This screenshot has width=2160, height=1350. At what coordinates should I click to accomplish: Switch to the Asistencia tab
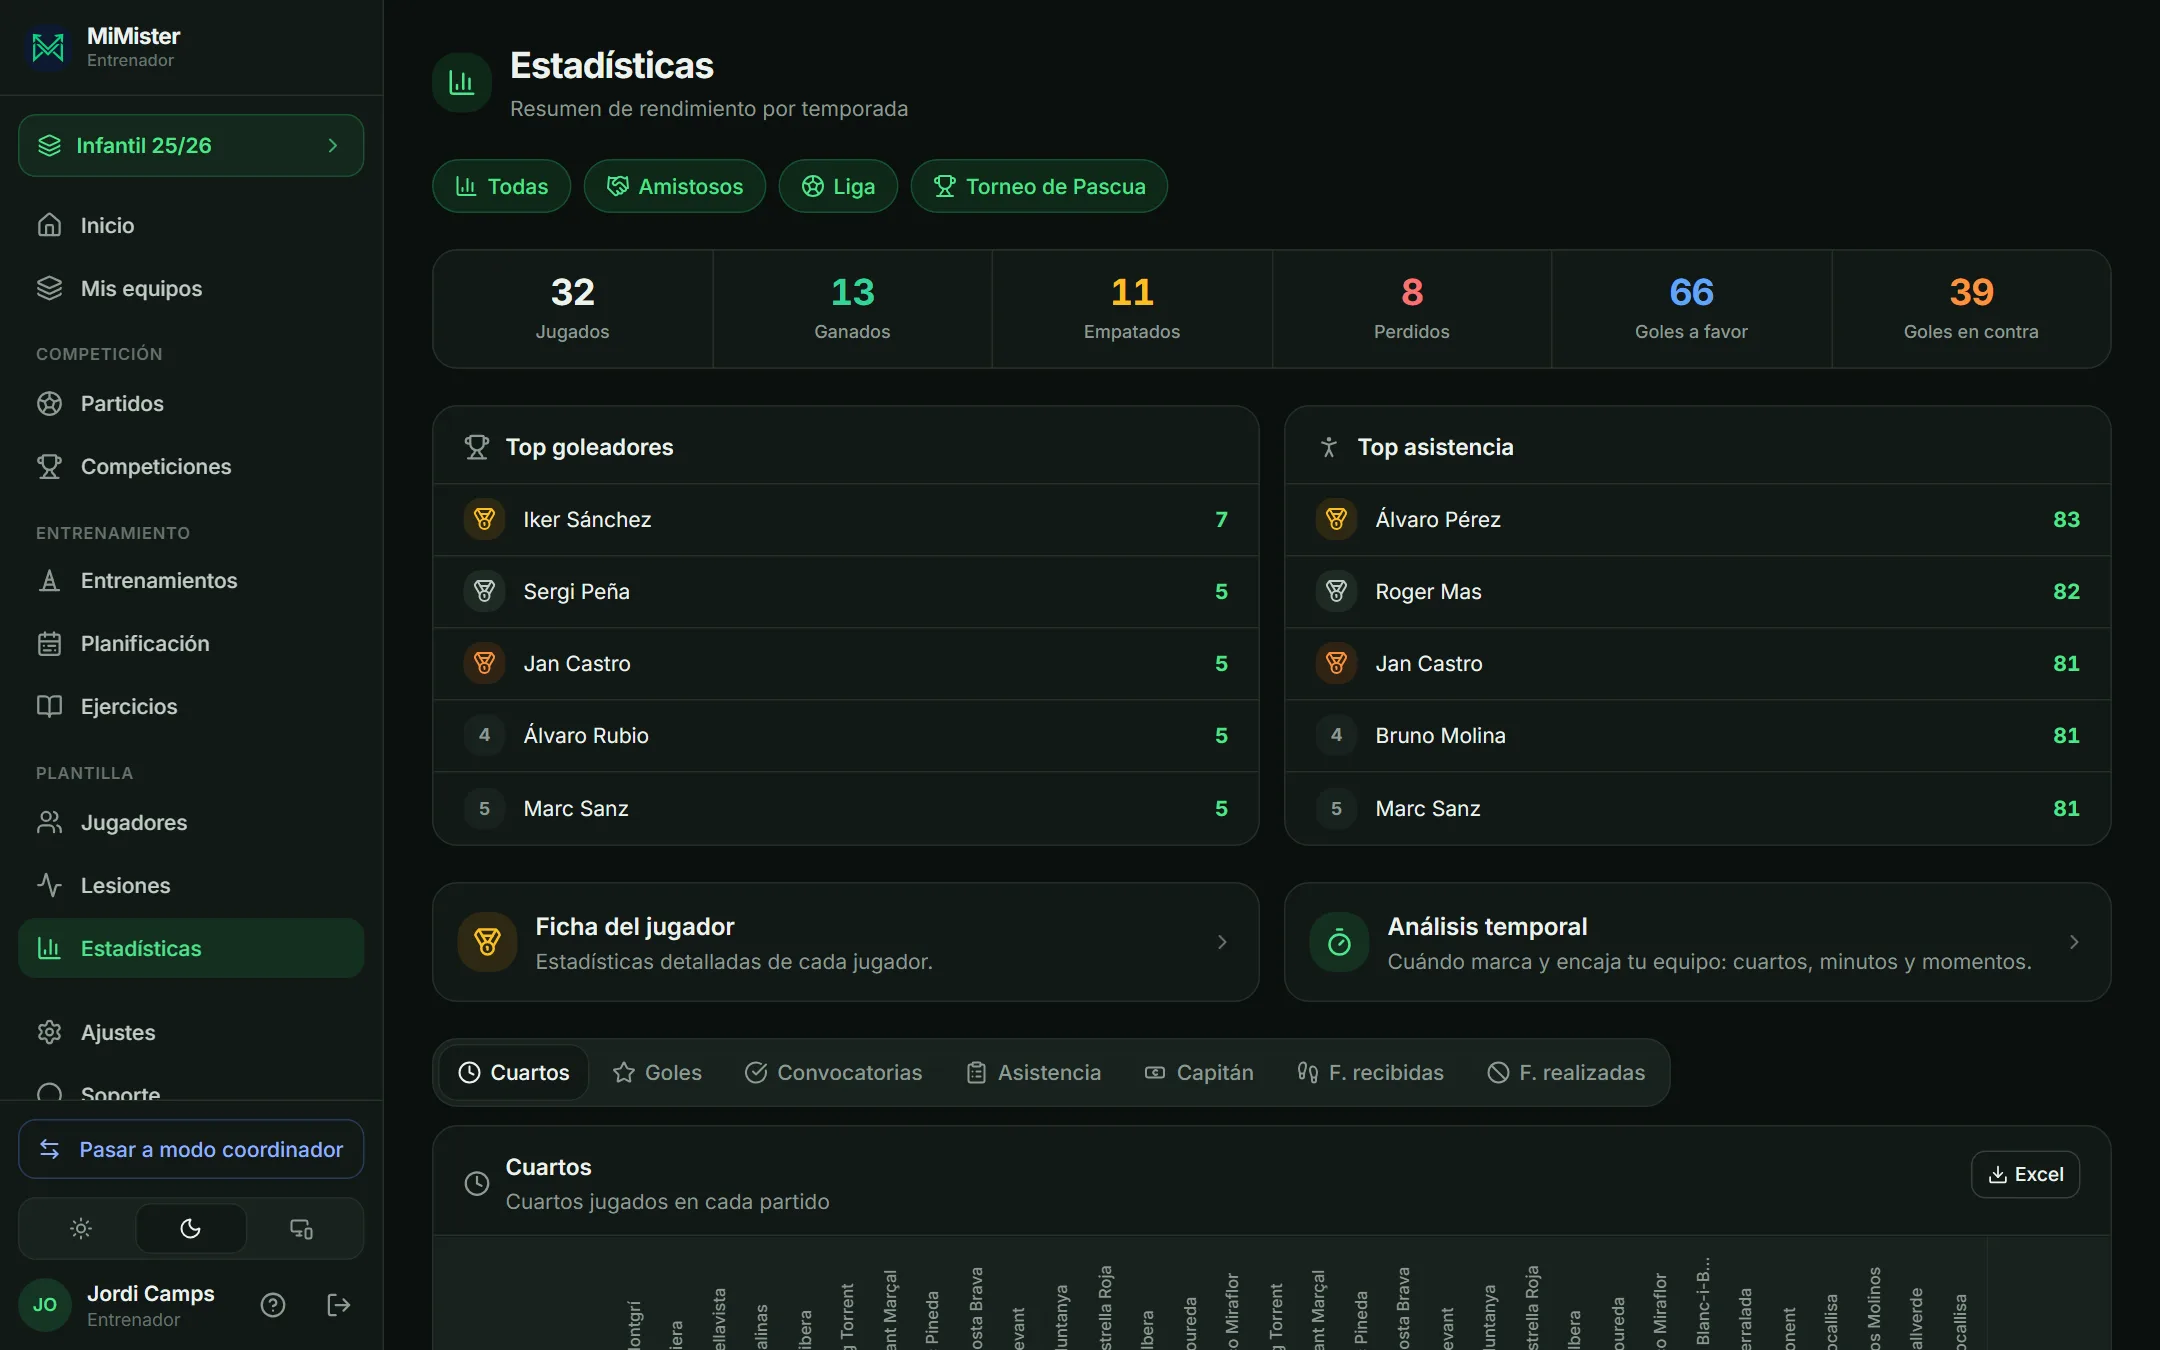click(1033, 1072)
